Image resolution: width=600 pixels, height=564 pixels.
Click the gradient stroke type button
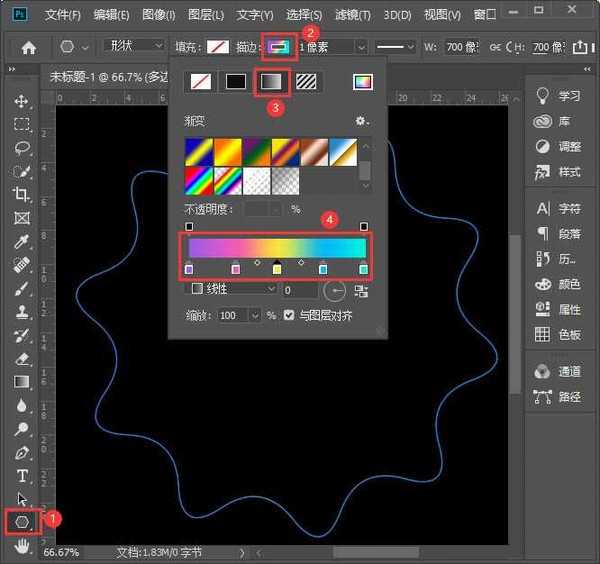[x=271, y=83]
